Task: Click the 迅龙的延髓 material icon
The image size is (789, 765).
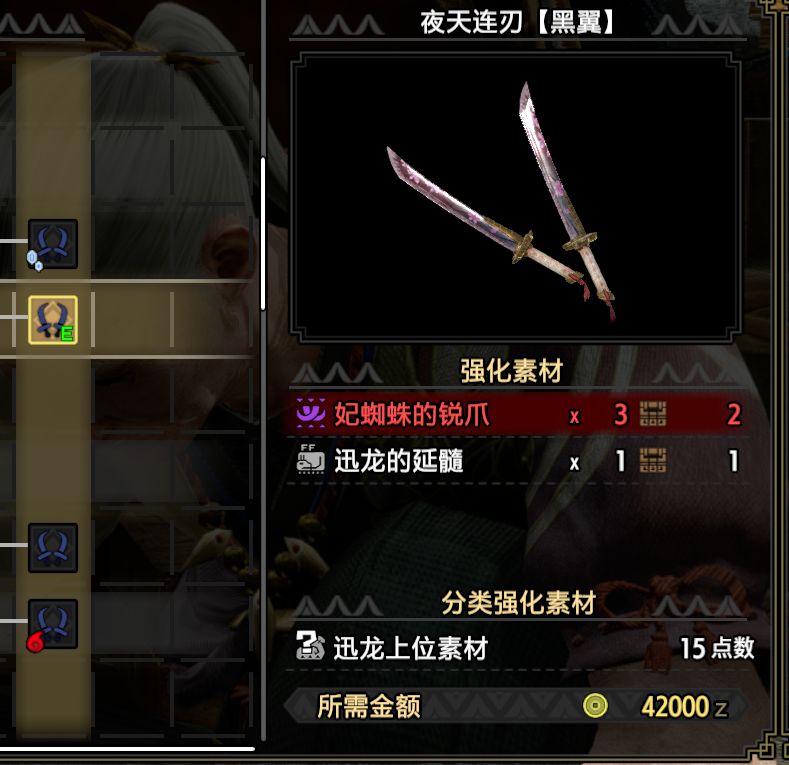Action: (310, 460)
